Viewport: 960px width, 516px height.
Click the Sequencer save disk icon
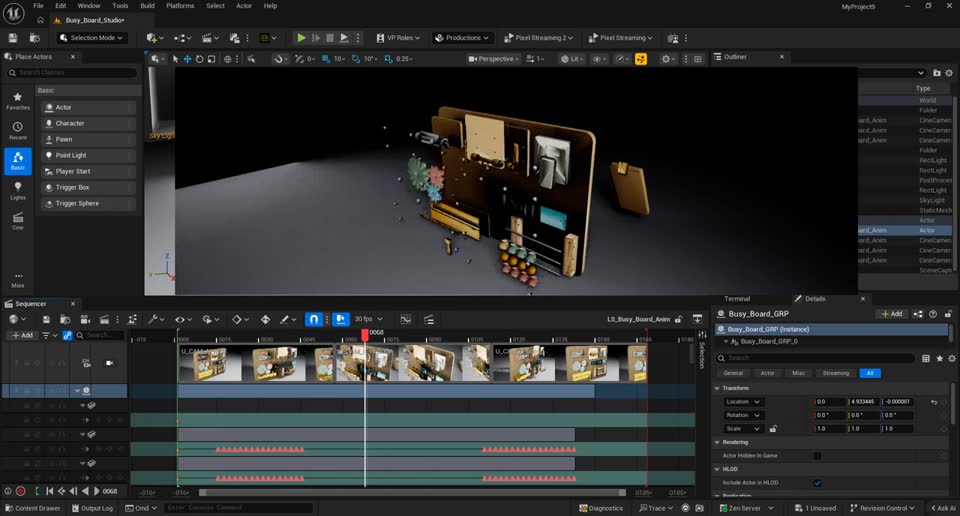46,319
